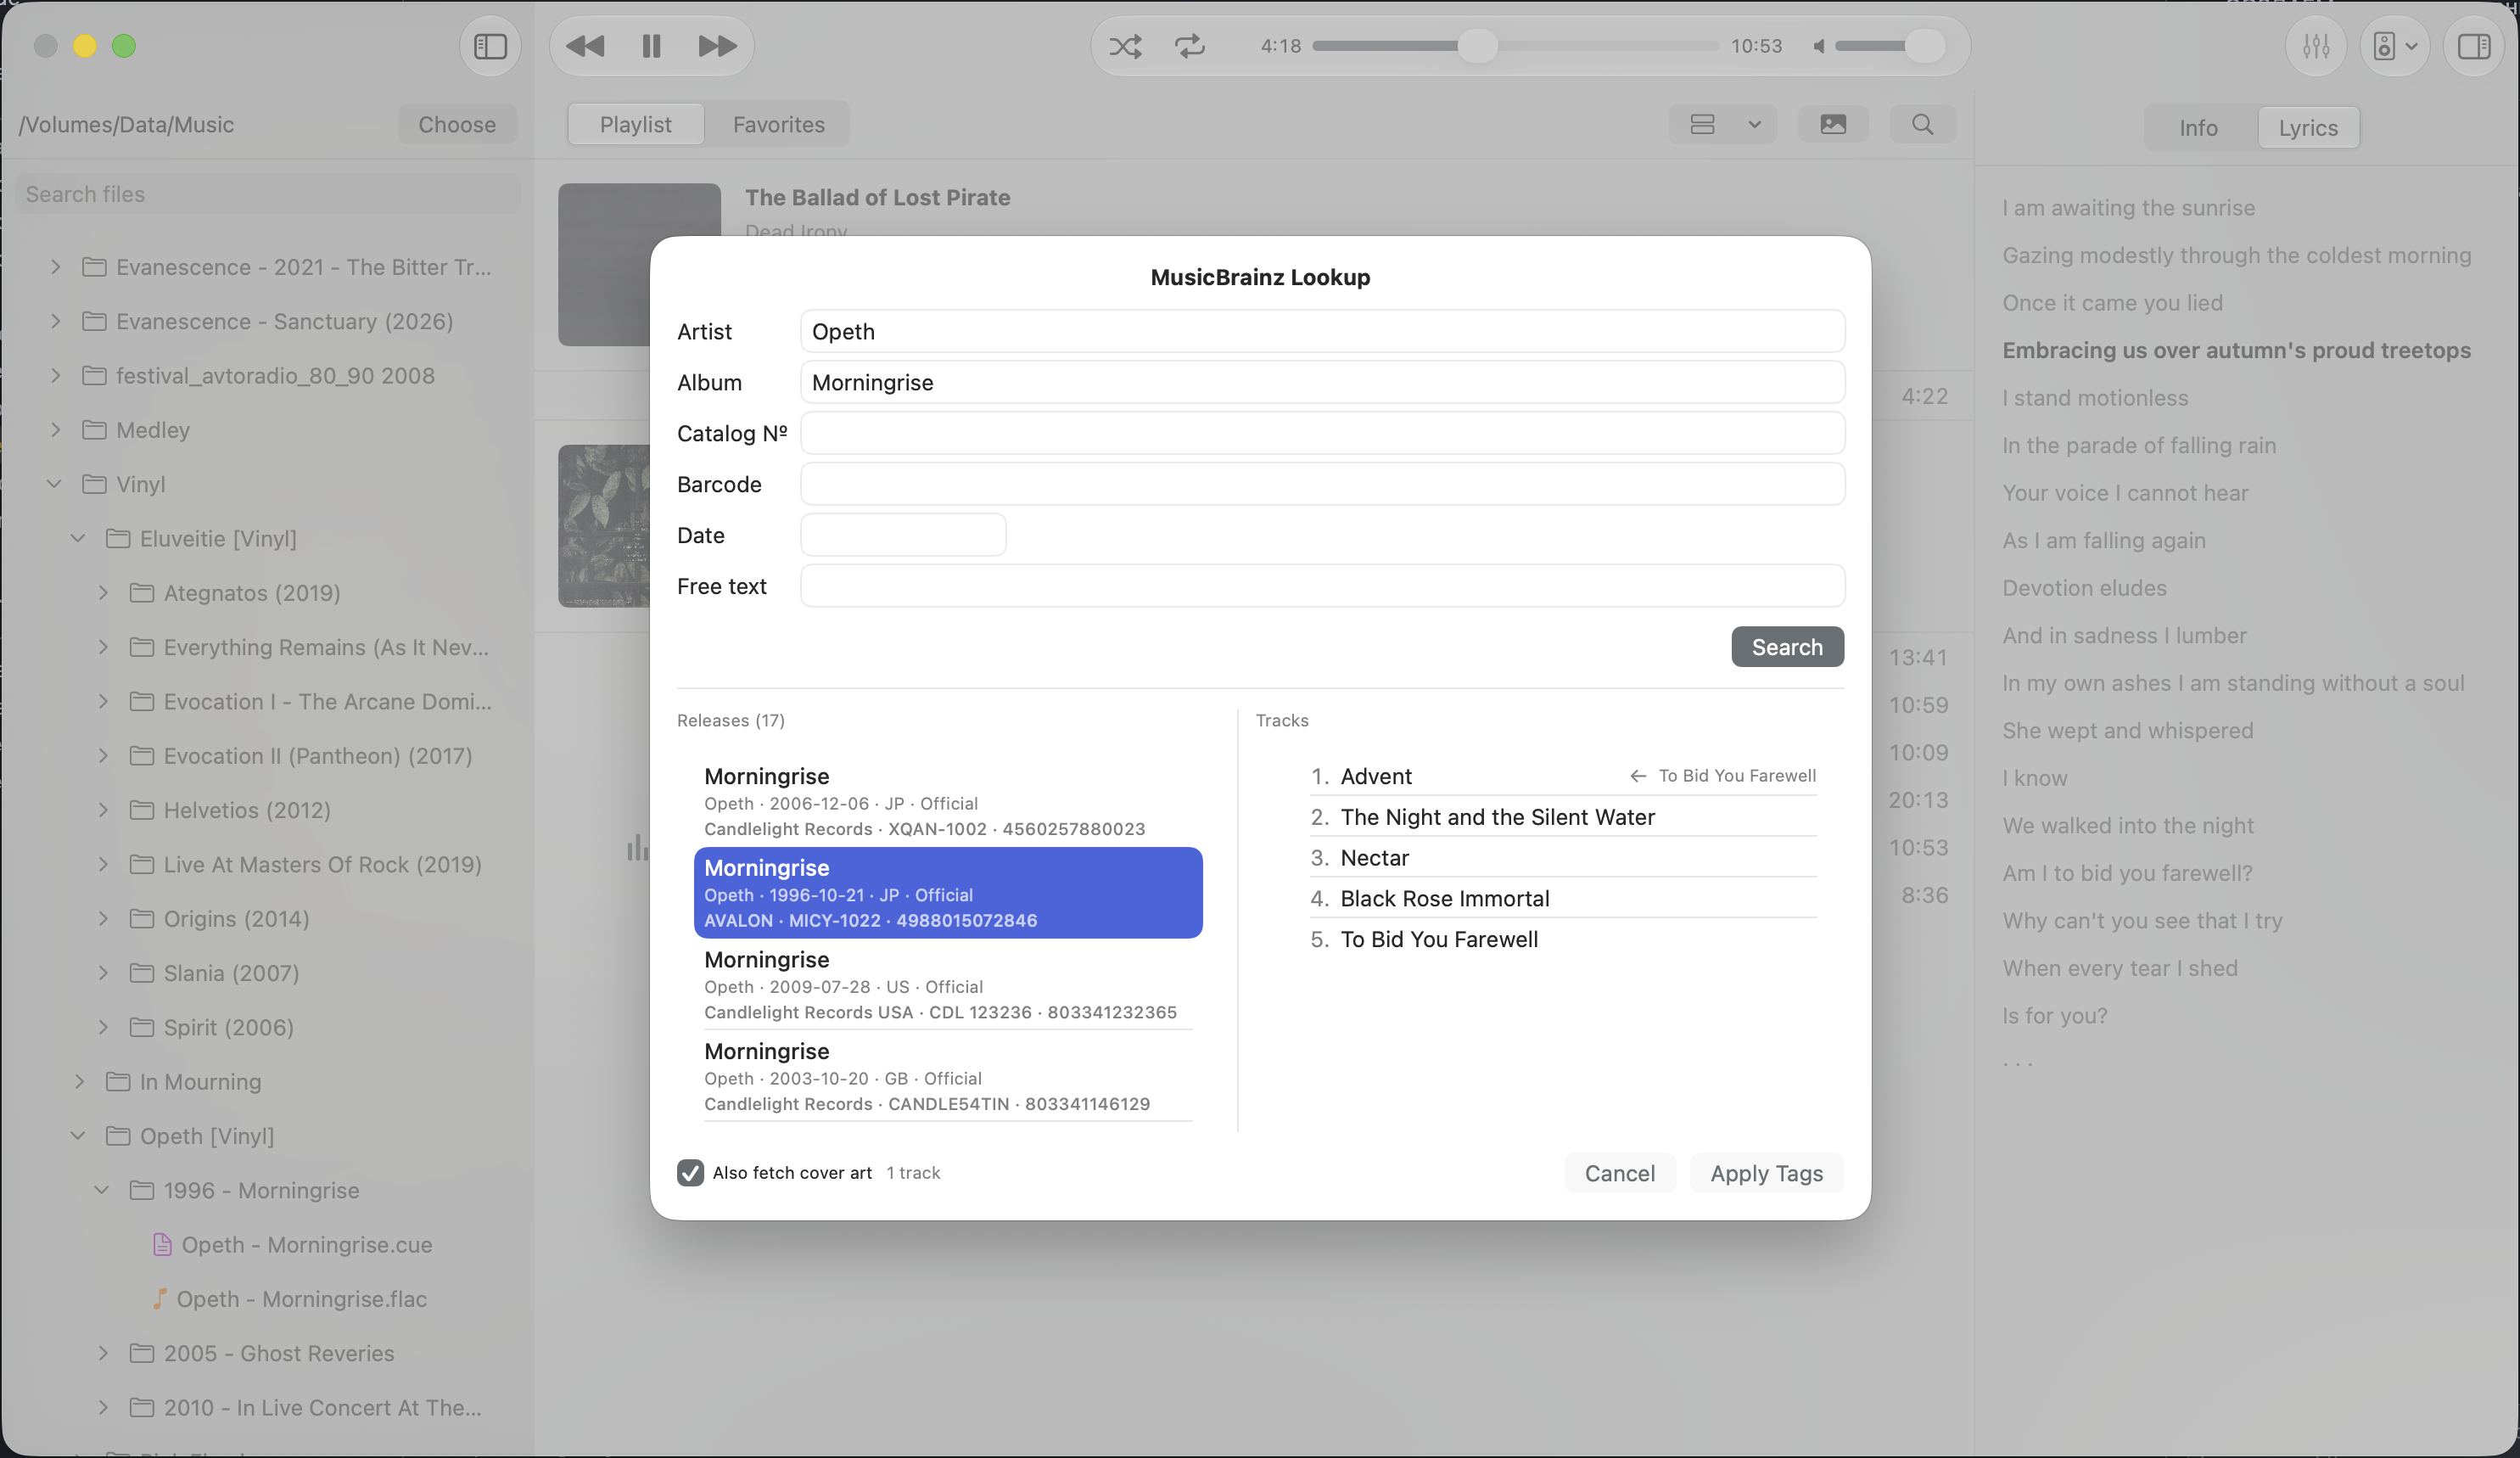The width and height of the screenshot is (2520, 1458).
Task: Select the 2003-10-20 GB Morningrise release
Action: (x=948, y=1077)
